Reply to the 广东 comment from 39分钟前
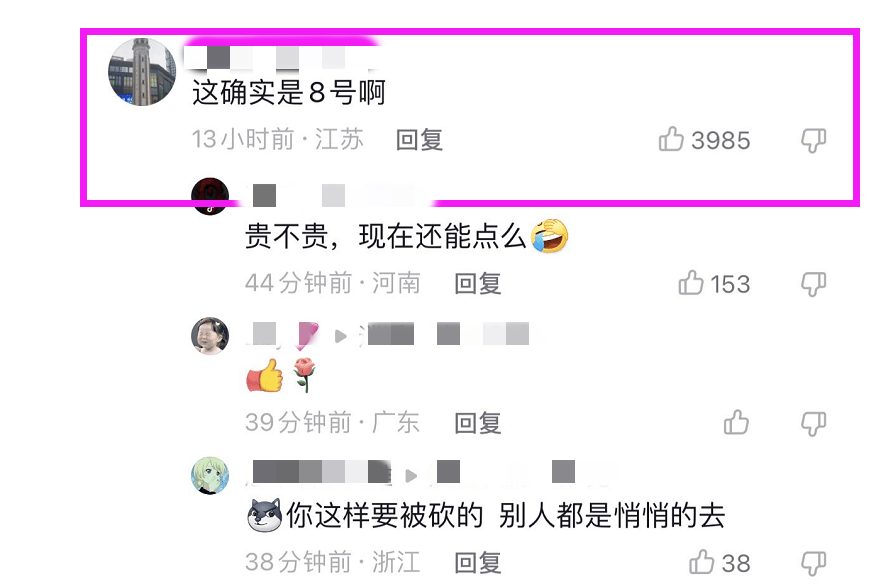895x585 pixels. coord(478,423)
